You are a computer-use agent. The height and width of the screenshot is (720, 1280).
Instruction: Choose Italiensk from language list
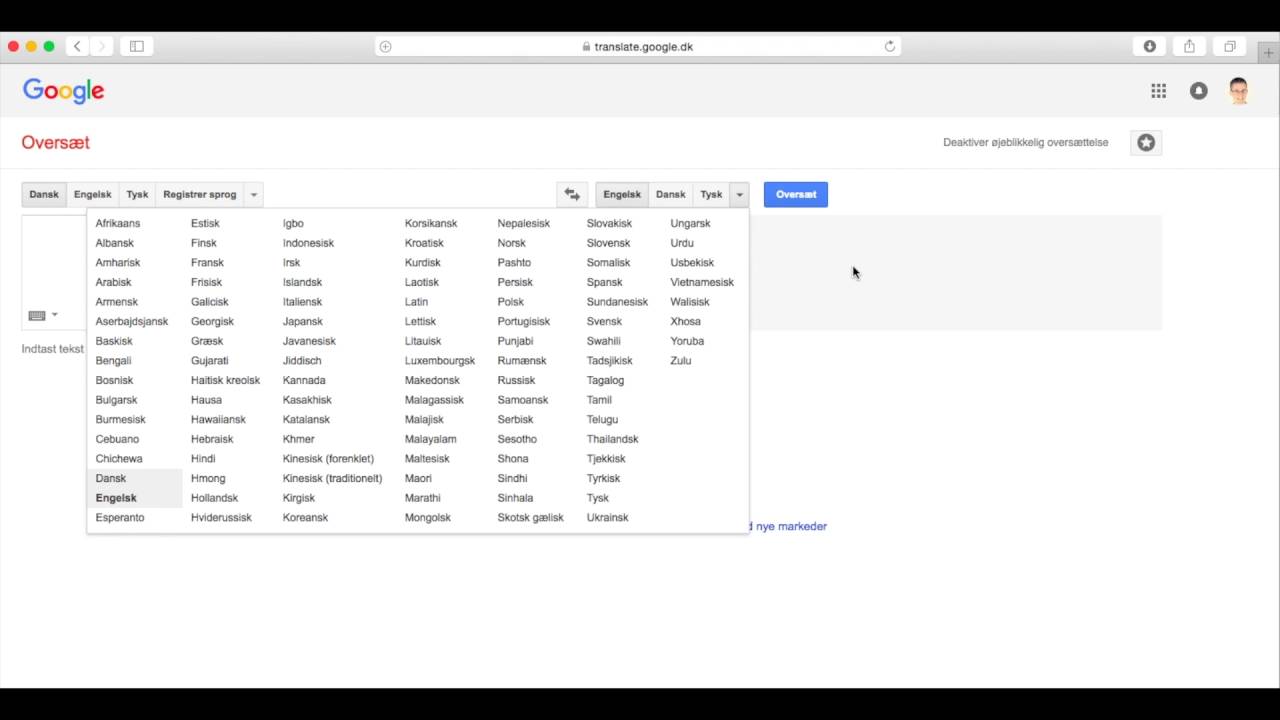pyautogui.click(x=302, y=301)
